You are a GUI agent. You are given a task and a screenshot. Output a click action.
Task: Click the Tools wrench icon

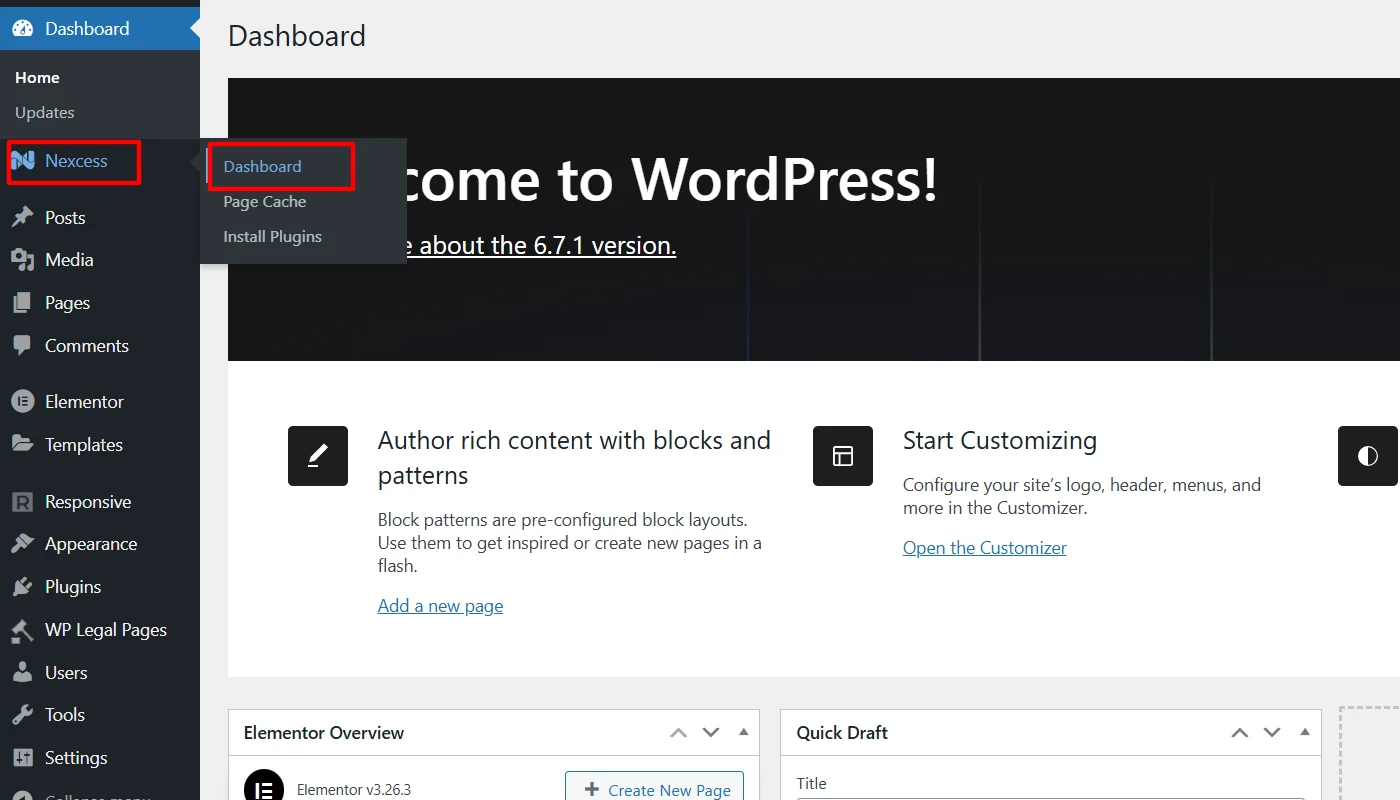(x=22, y=715)
